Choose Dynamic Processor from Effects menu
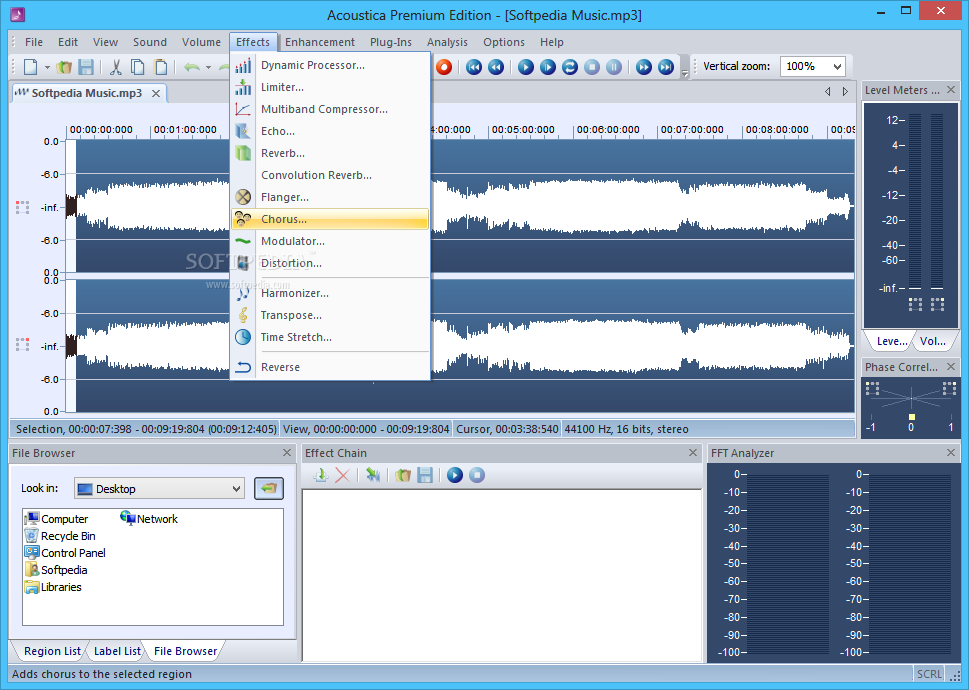This screenshot has width=969, height=690. (x=330, y=65)
